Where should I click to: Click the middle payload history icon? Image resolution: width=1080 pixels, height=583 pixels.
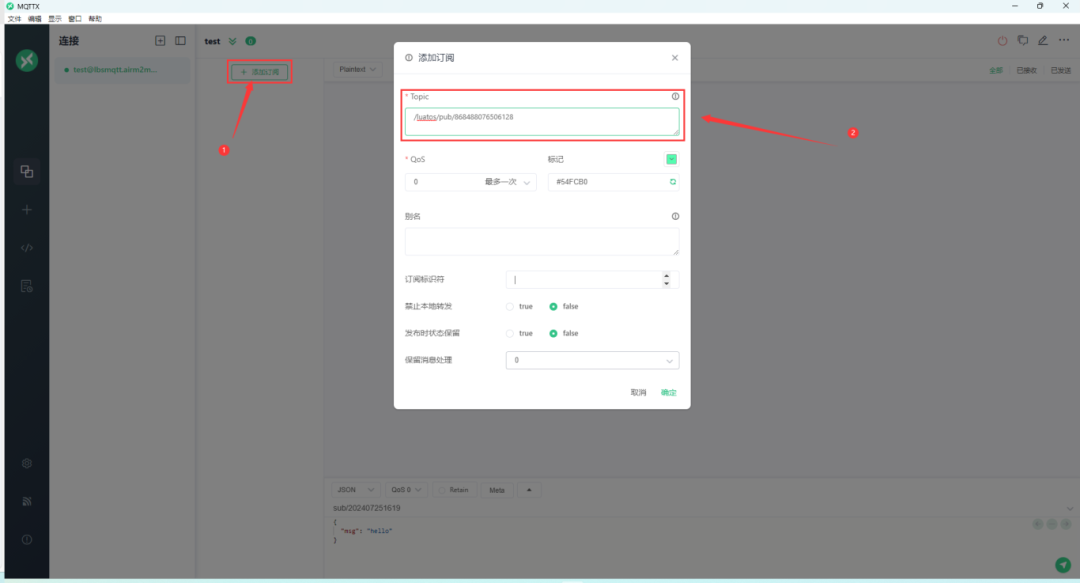tap(1052, 524)
